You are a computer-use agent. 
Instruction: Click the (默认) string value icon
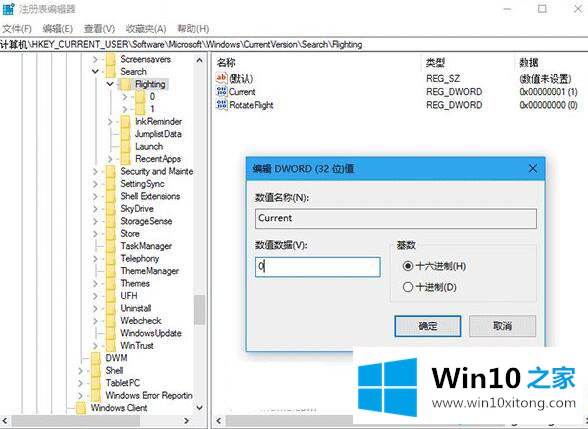coord(222,78)
